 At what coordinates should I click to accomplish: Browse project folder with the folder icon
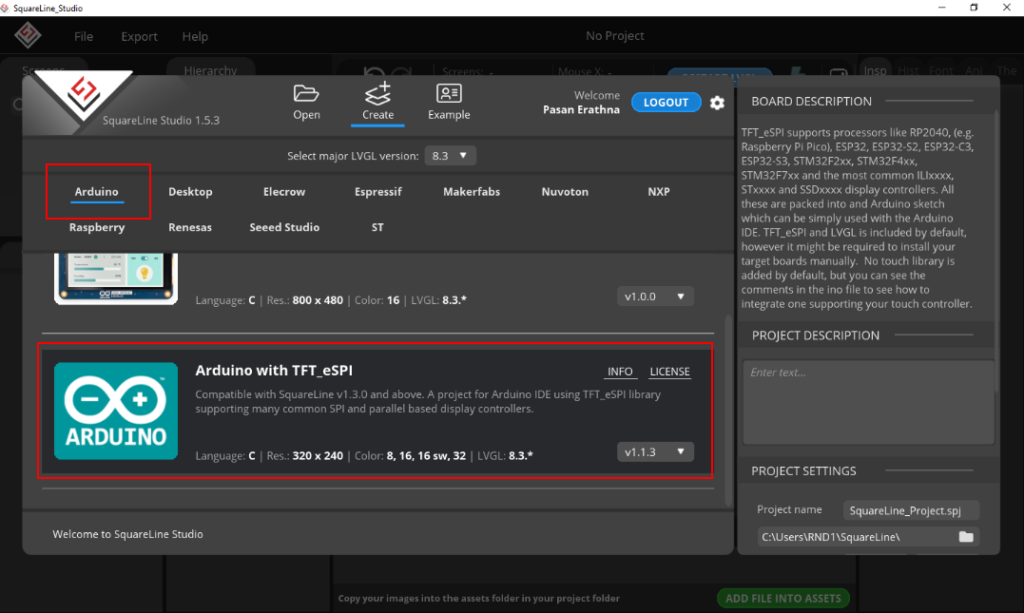click(966, 537)
